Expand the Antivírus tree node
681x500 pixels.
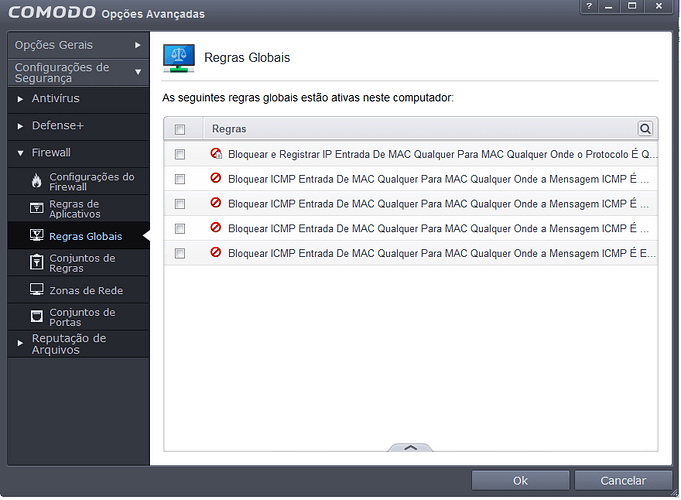click(x=20, y=99)
